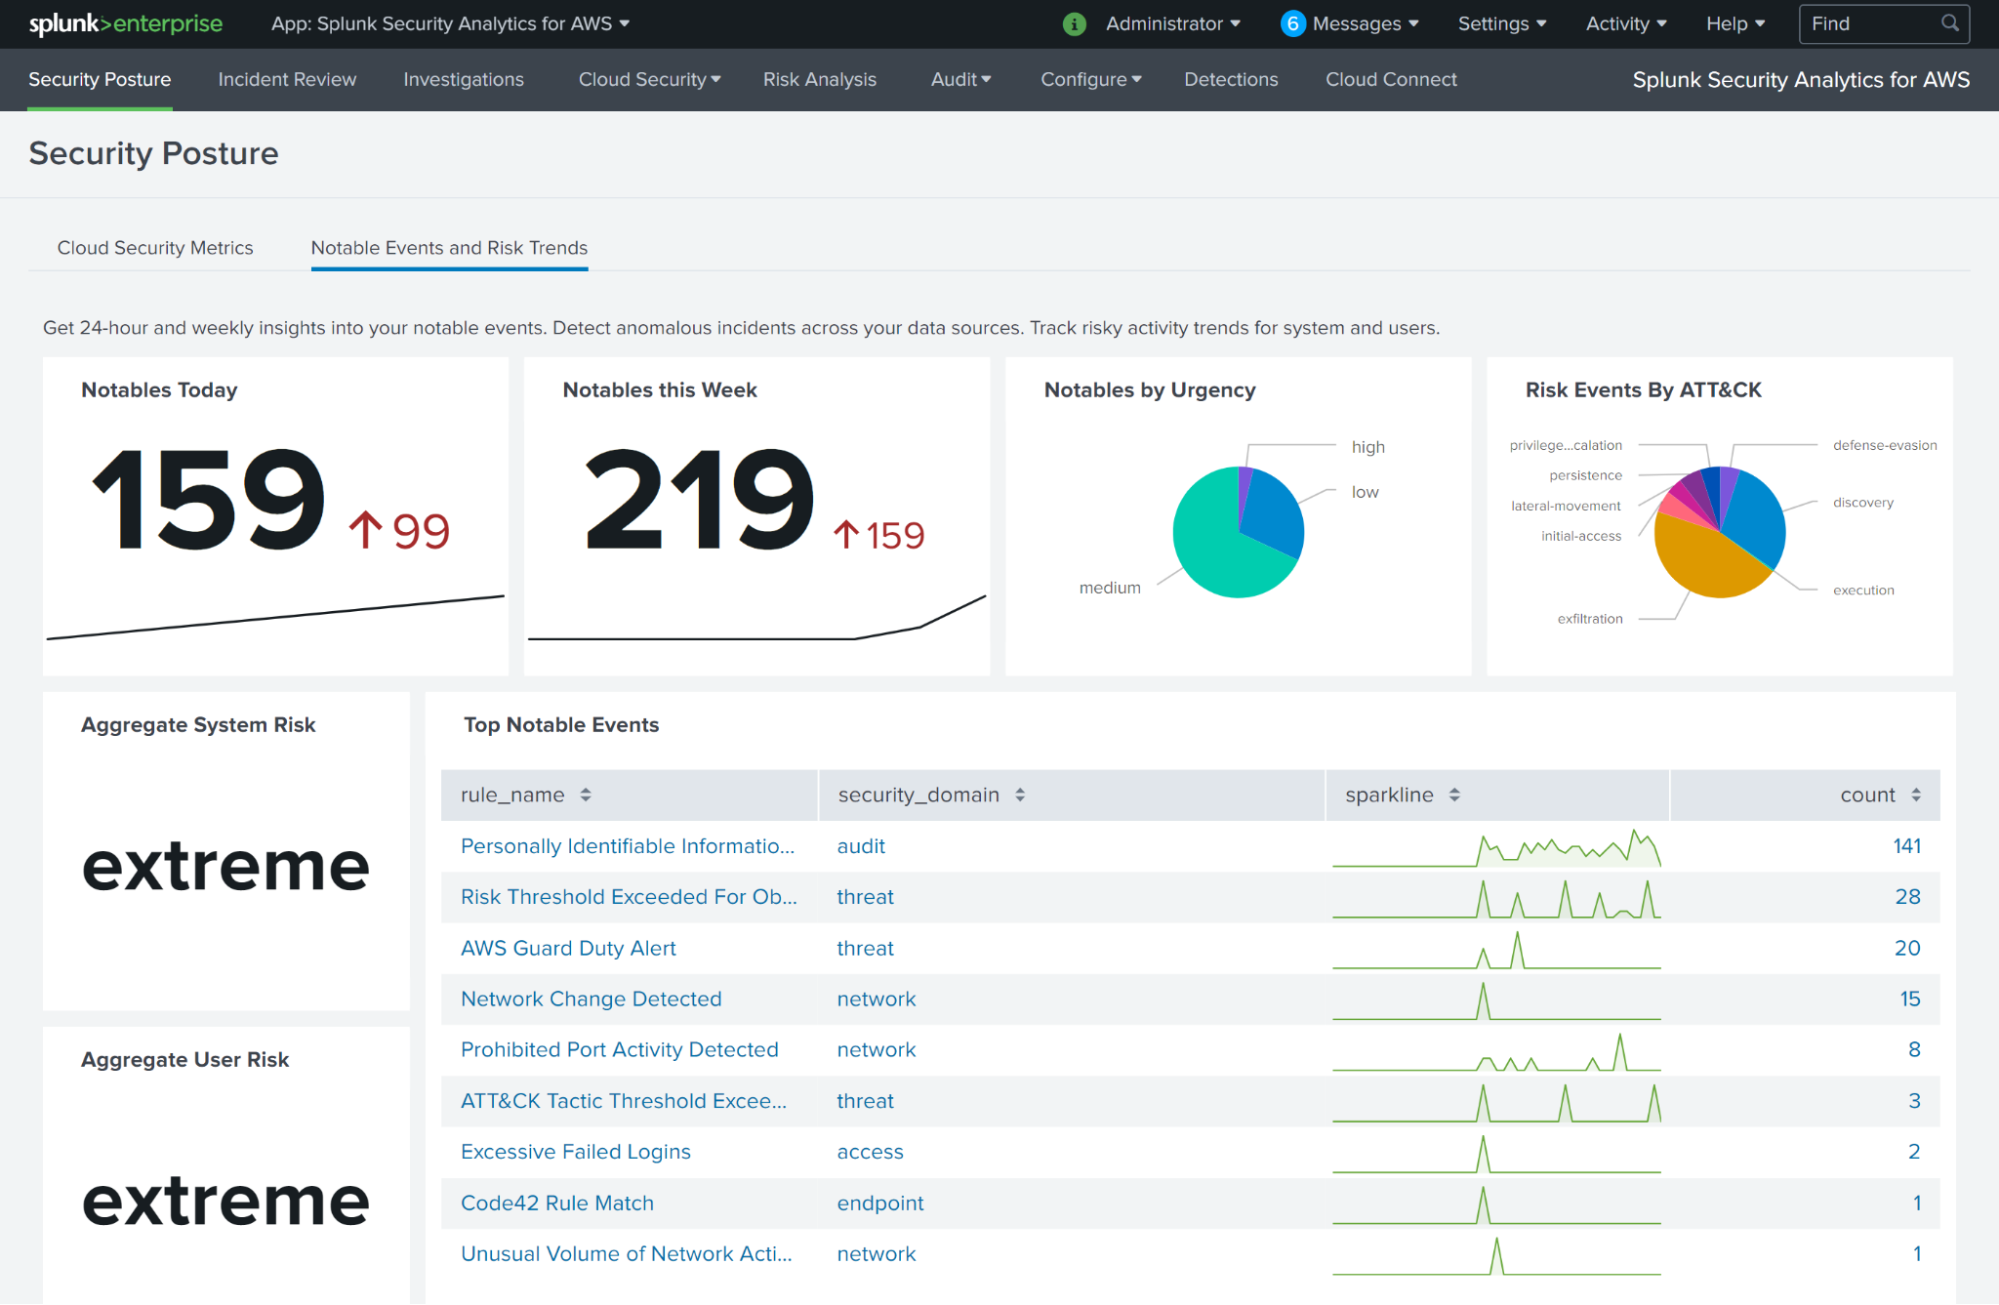
Task: Click the Splunk enterprise logo
Action: [125, 24]
